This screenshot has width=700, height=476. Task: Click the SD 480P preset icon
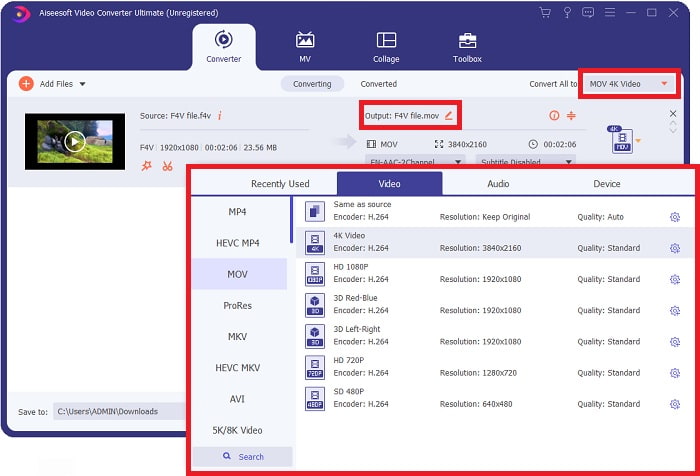pyautogui.click(x=315, y=399)
